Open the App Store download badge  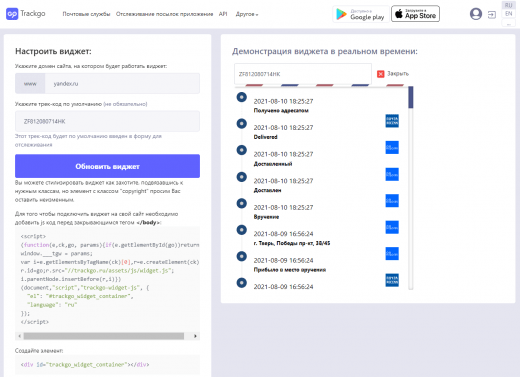coord(415,14)
